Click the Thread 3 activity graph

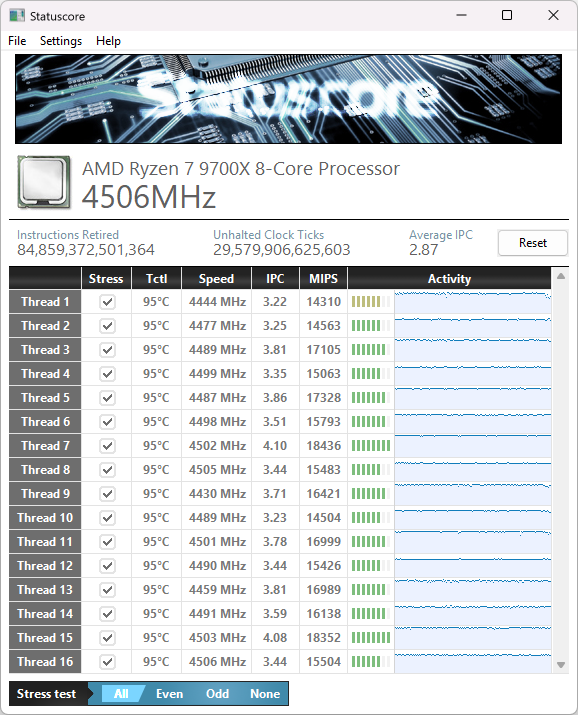coord(473,350)
